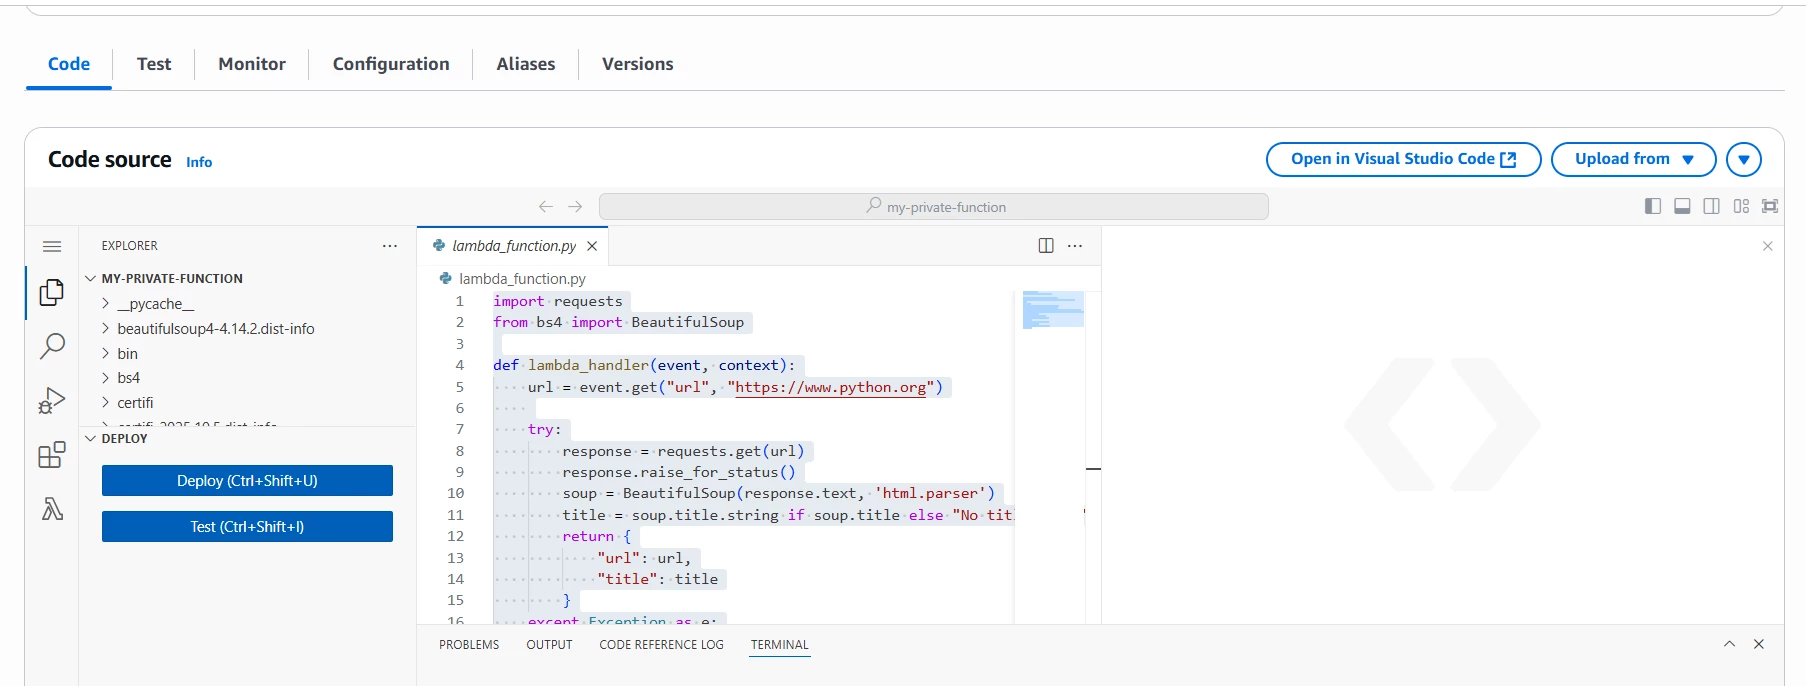Click Open in Visual Studio Code button

tap(1403, 159)
